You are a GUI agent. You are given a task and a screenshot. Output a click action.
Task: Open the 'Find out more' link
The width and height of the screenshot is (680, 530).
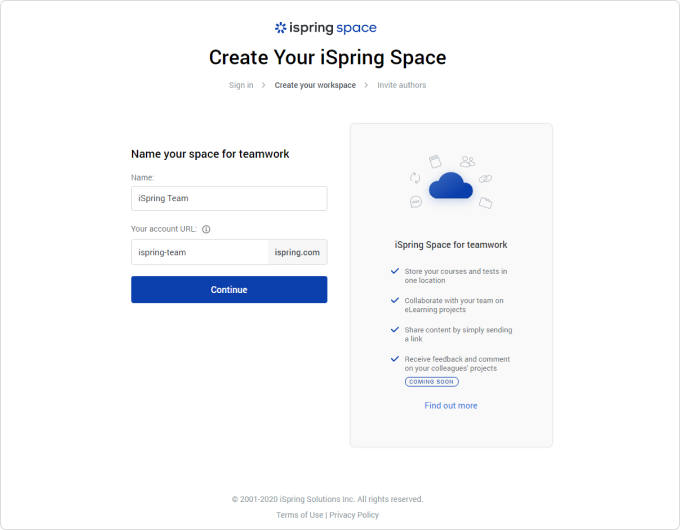tap(451, 405)
